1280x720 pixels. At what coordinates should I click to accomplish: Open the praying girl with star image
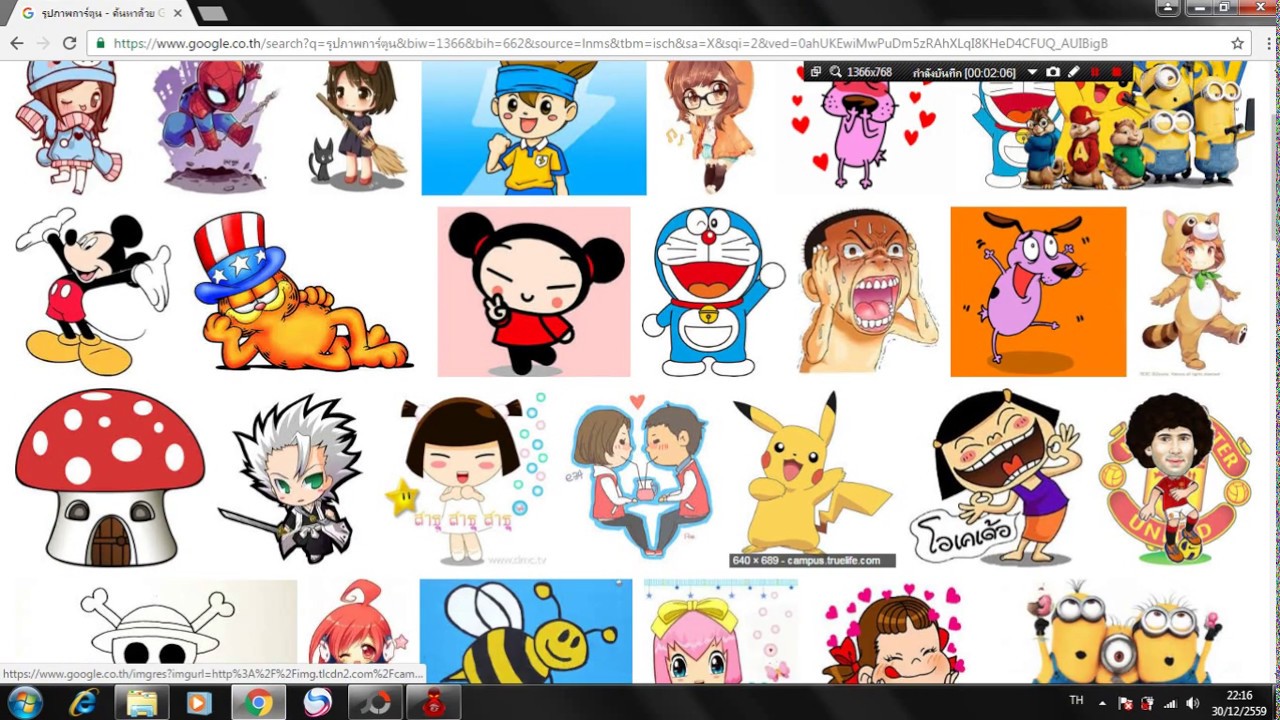click(x=468, y=478)
